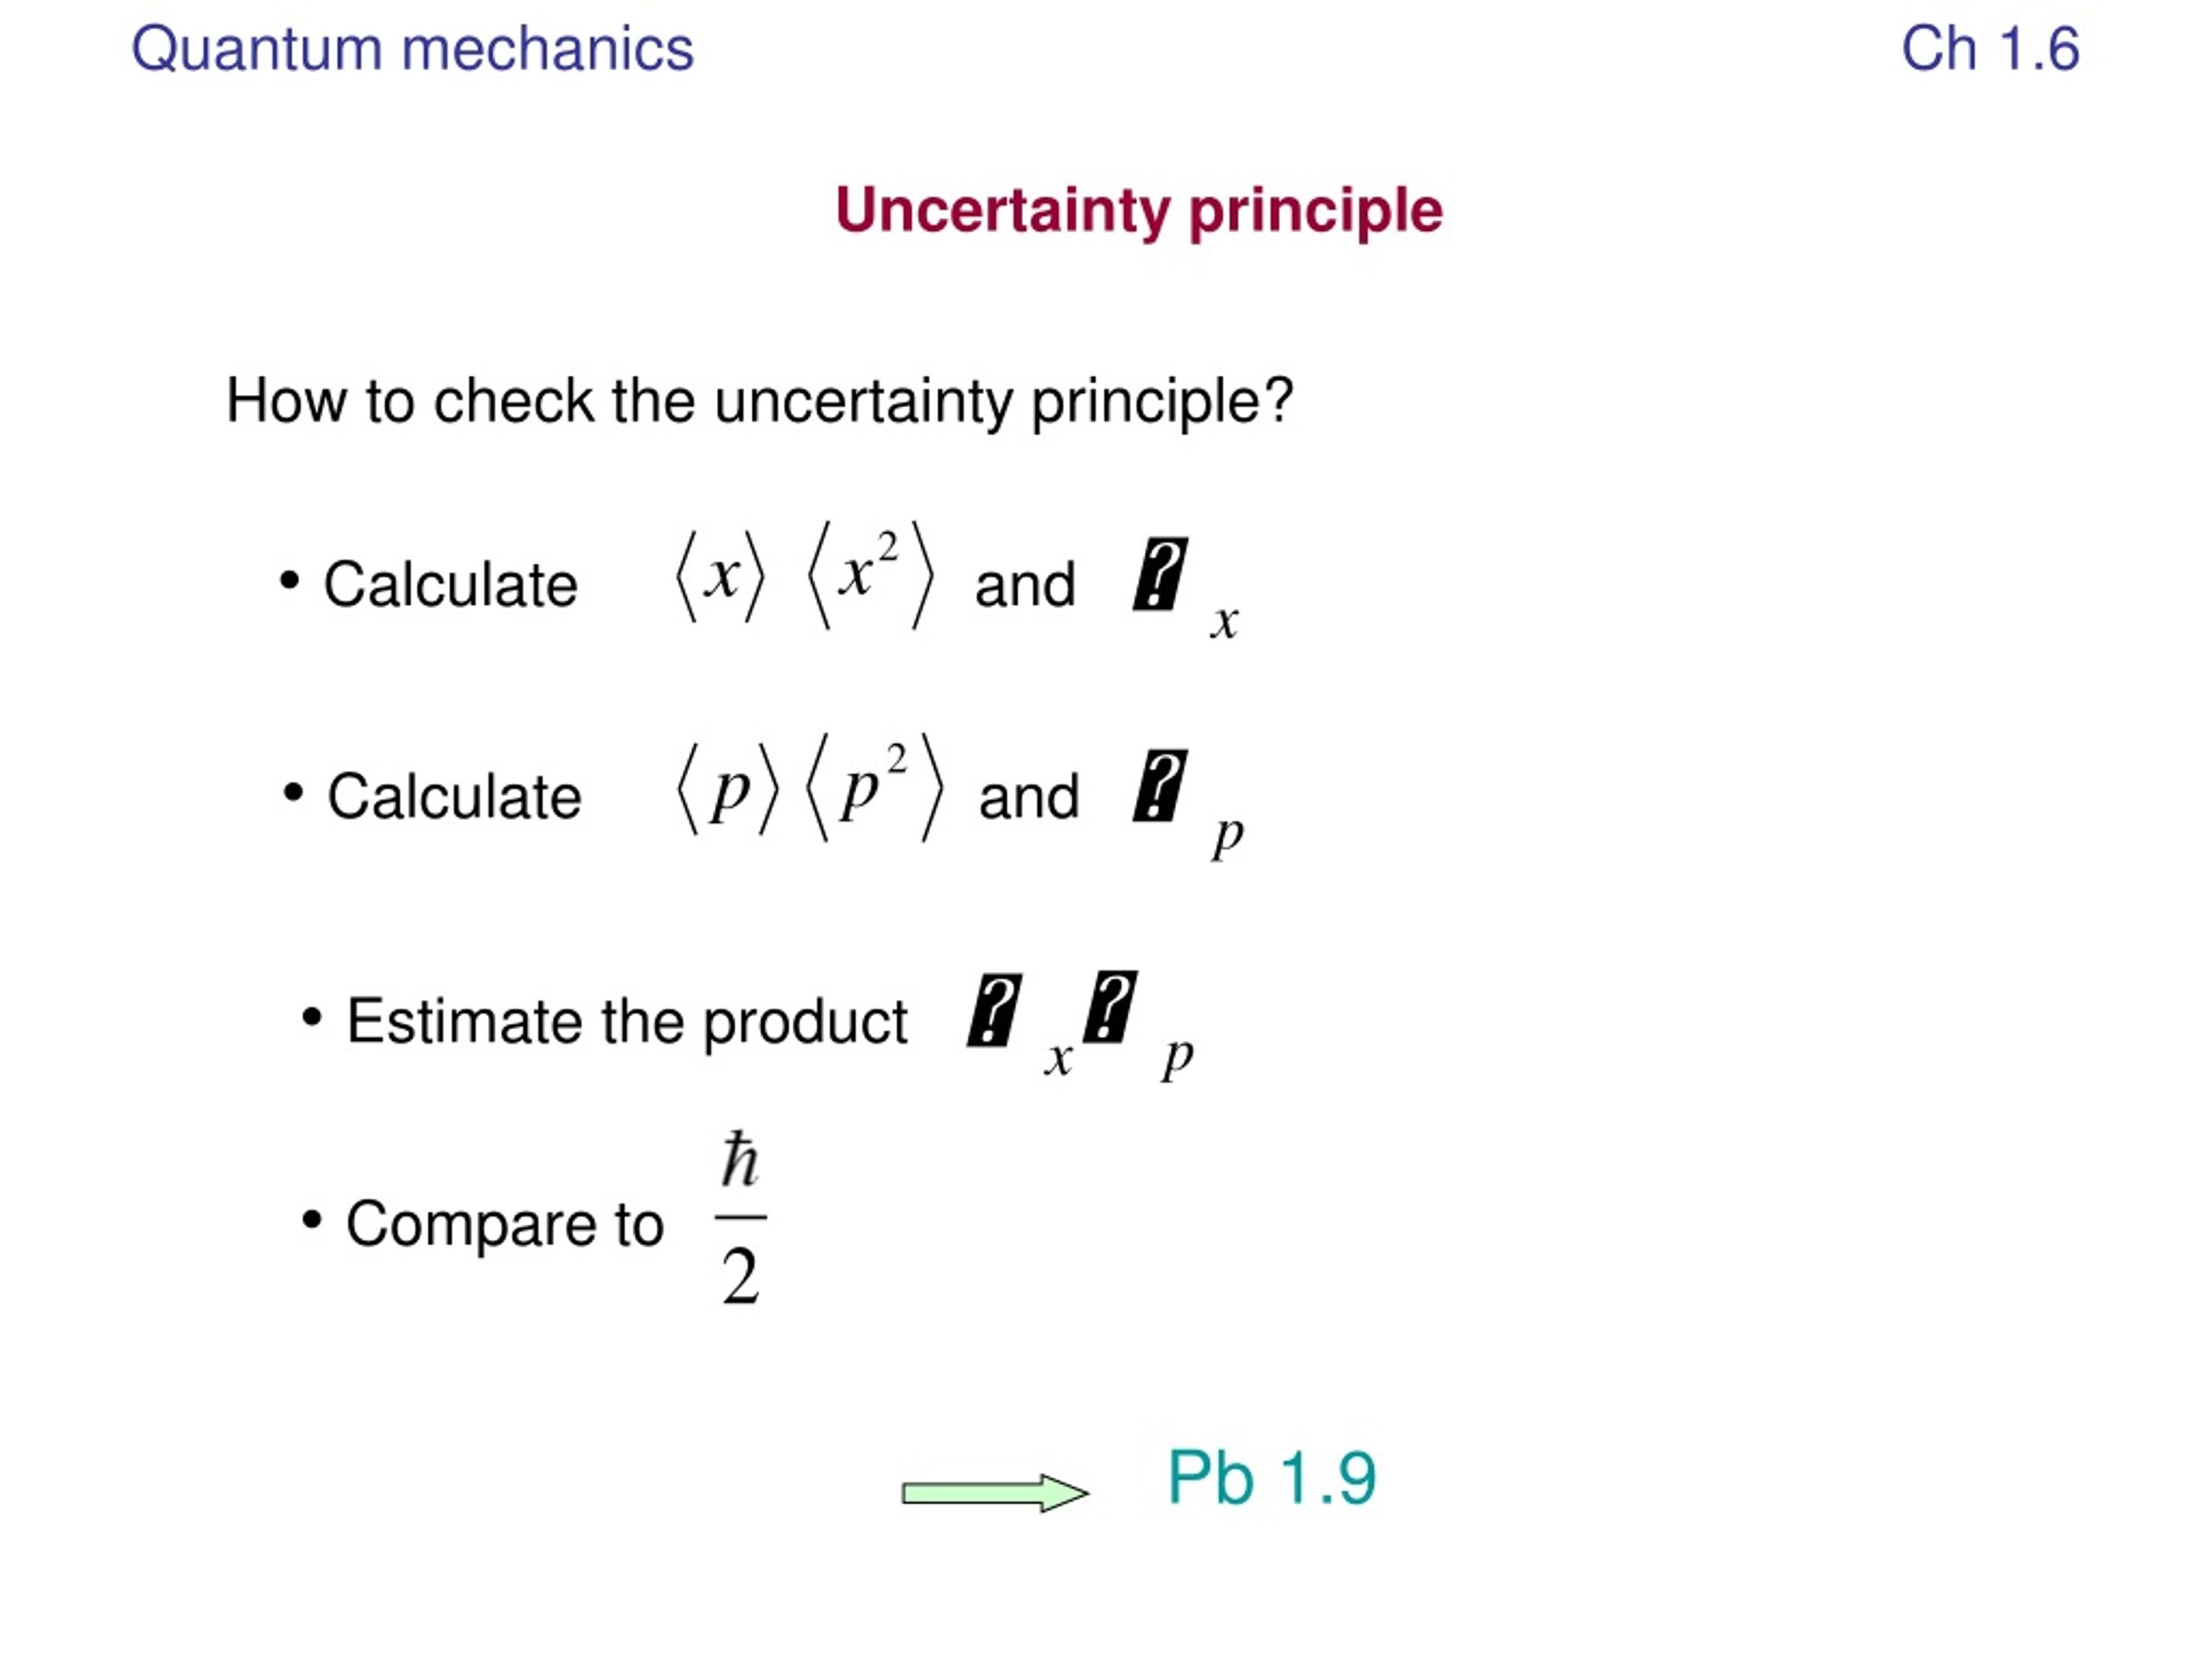The image size is (2212, 1659).
Task: Click the Estimate the product bullet text
Action: click(x=627, y=1022)
